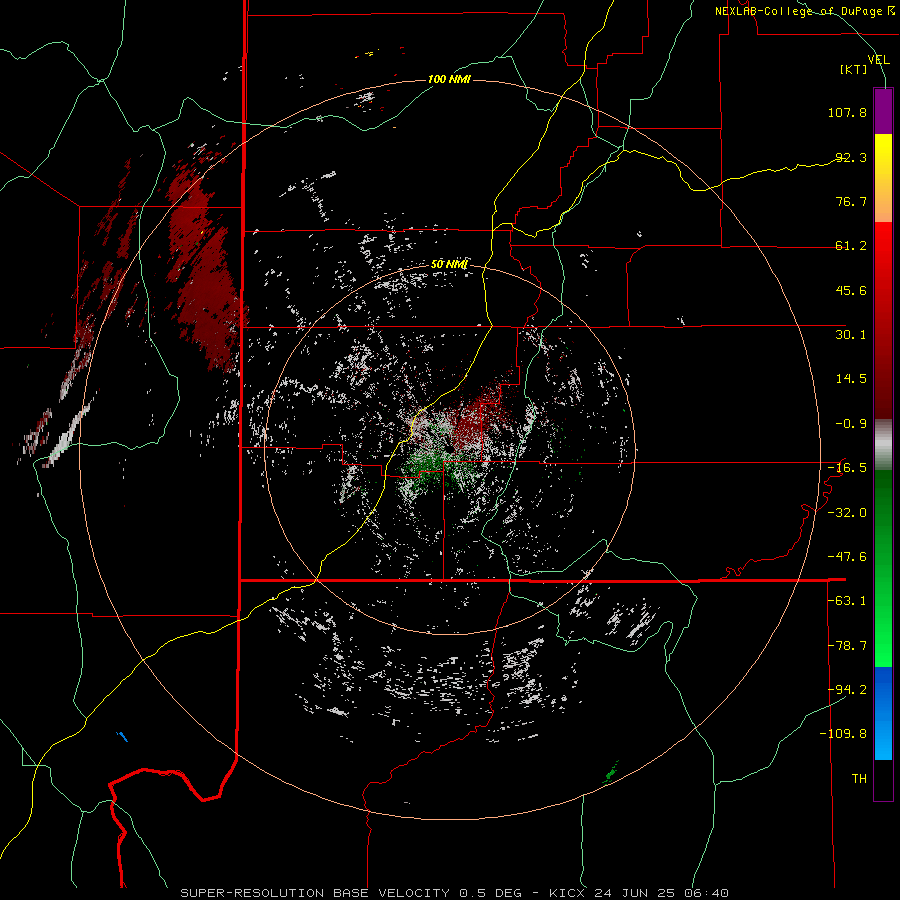Select the 76.7 legend value
Viewport: 900px width, 900px height.
point(851,201)
